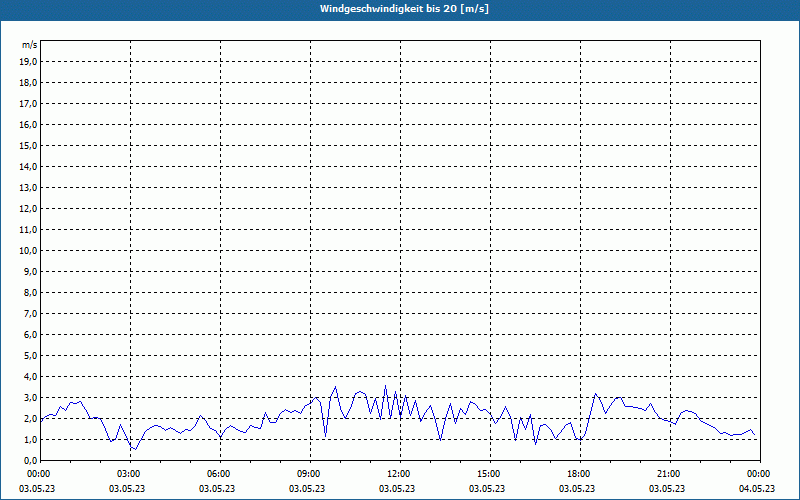Pick the 15,0 y-axis label
This screenshot has height=500, width=800.
[x=30, y=145]
